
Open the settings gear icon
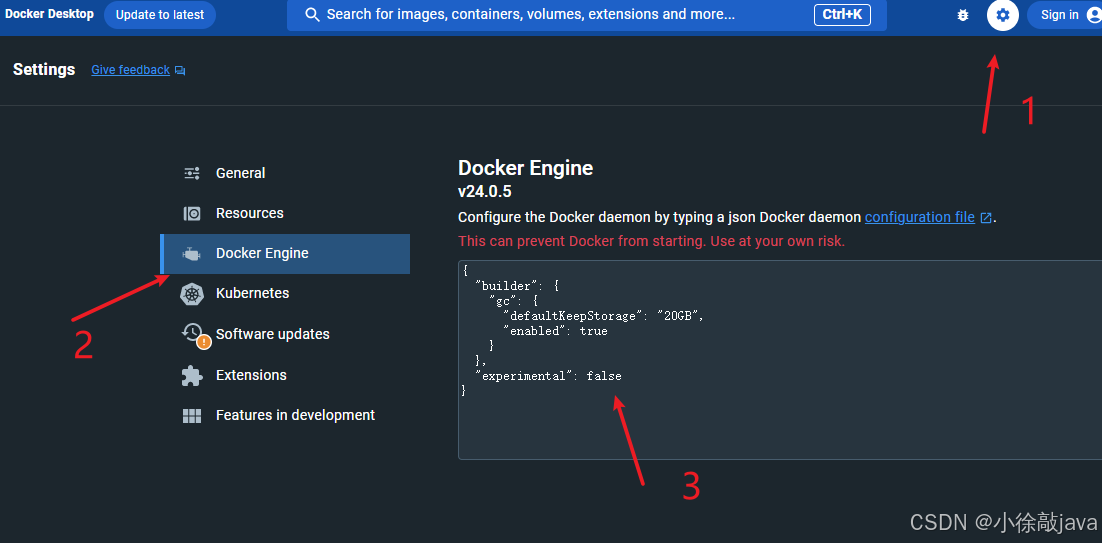[1003, 15]
